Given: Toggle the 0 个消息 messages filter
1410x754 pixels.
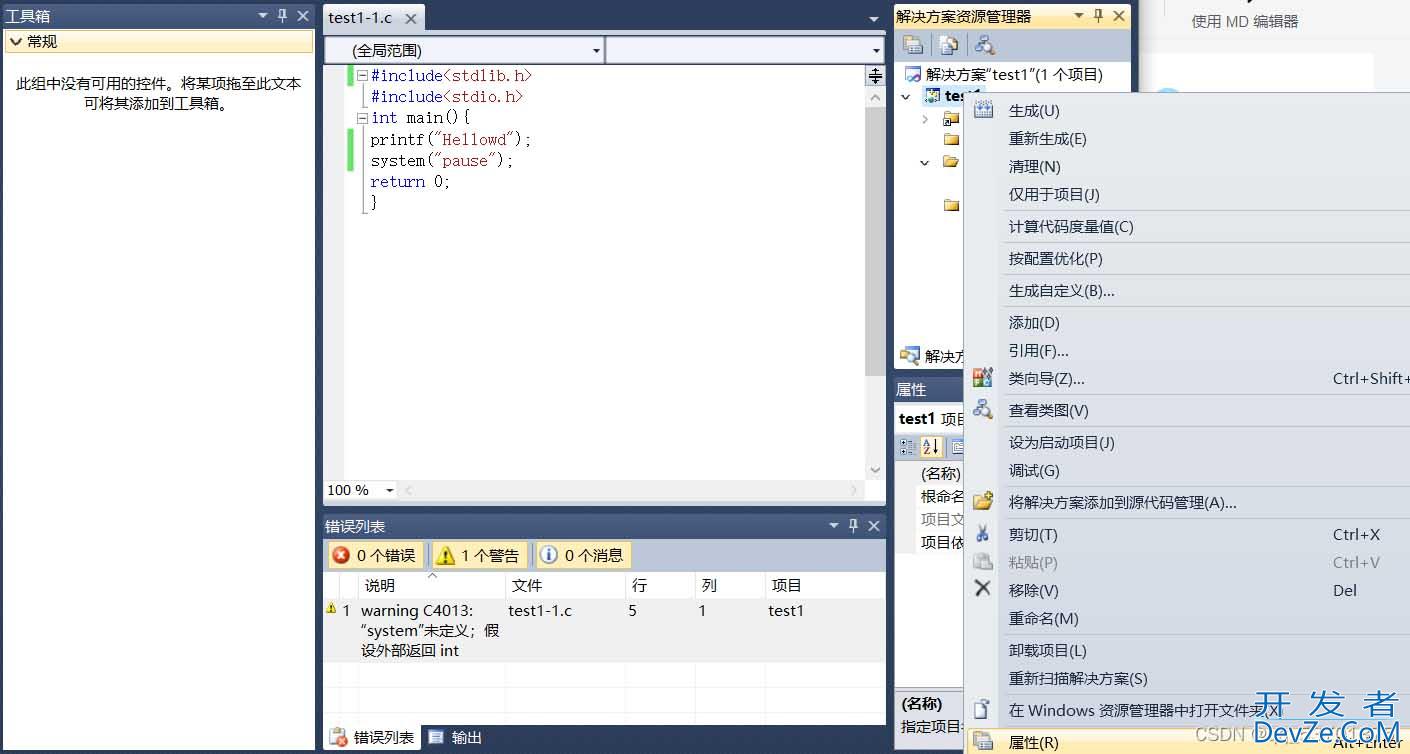Looking at the screenshot, I should tap(582, 555).
